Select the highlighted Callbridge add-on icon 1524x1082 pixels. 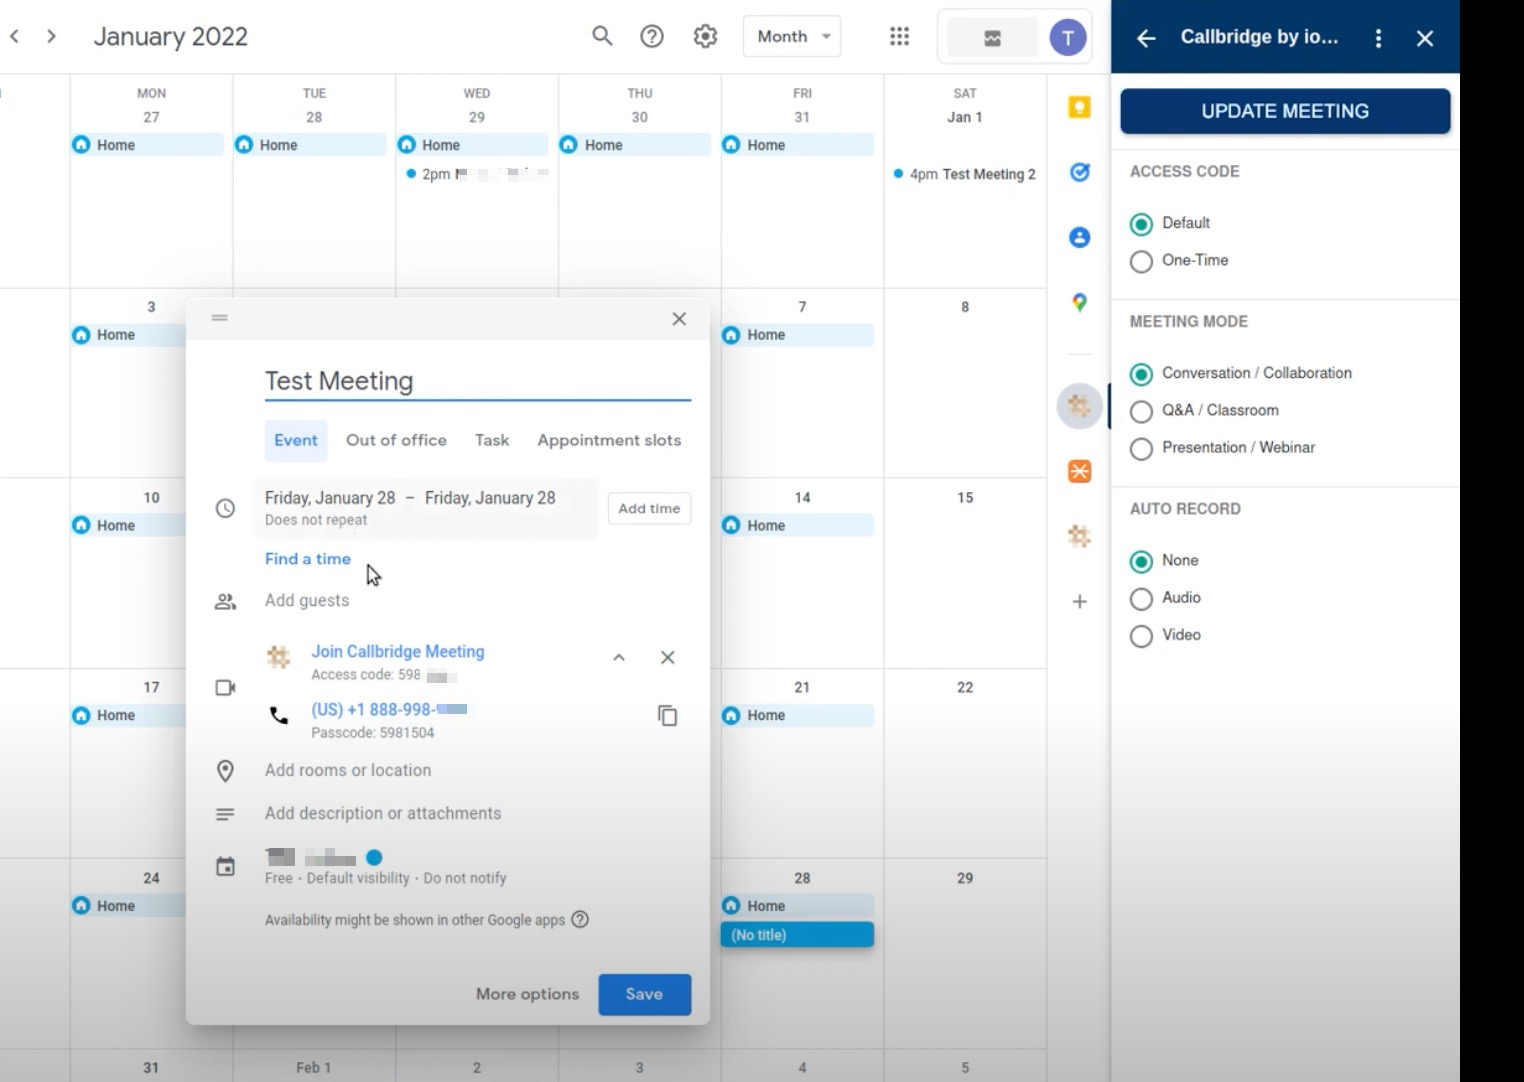point(1079,406)
